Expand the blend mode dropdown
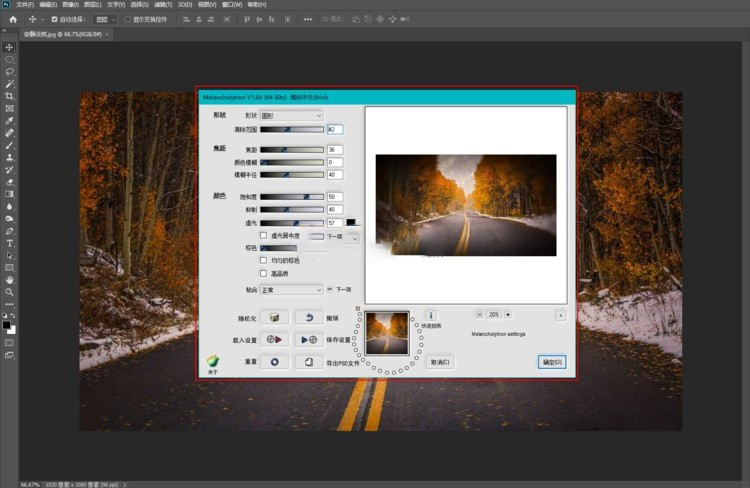The width and height of the screenshot is (750, 488). 291,290
